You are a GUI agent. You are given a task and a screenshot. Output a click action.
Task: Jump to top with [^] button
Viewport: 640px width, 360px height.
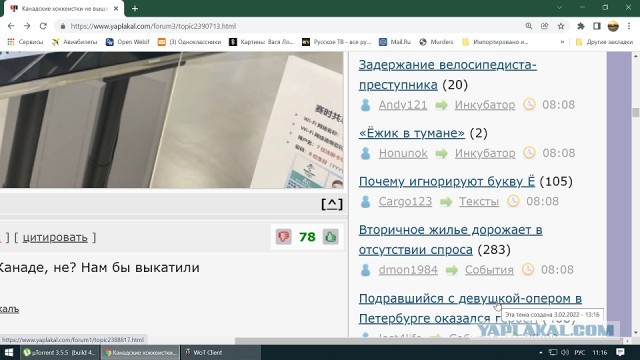pos(332,204)
